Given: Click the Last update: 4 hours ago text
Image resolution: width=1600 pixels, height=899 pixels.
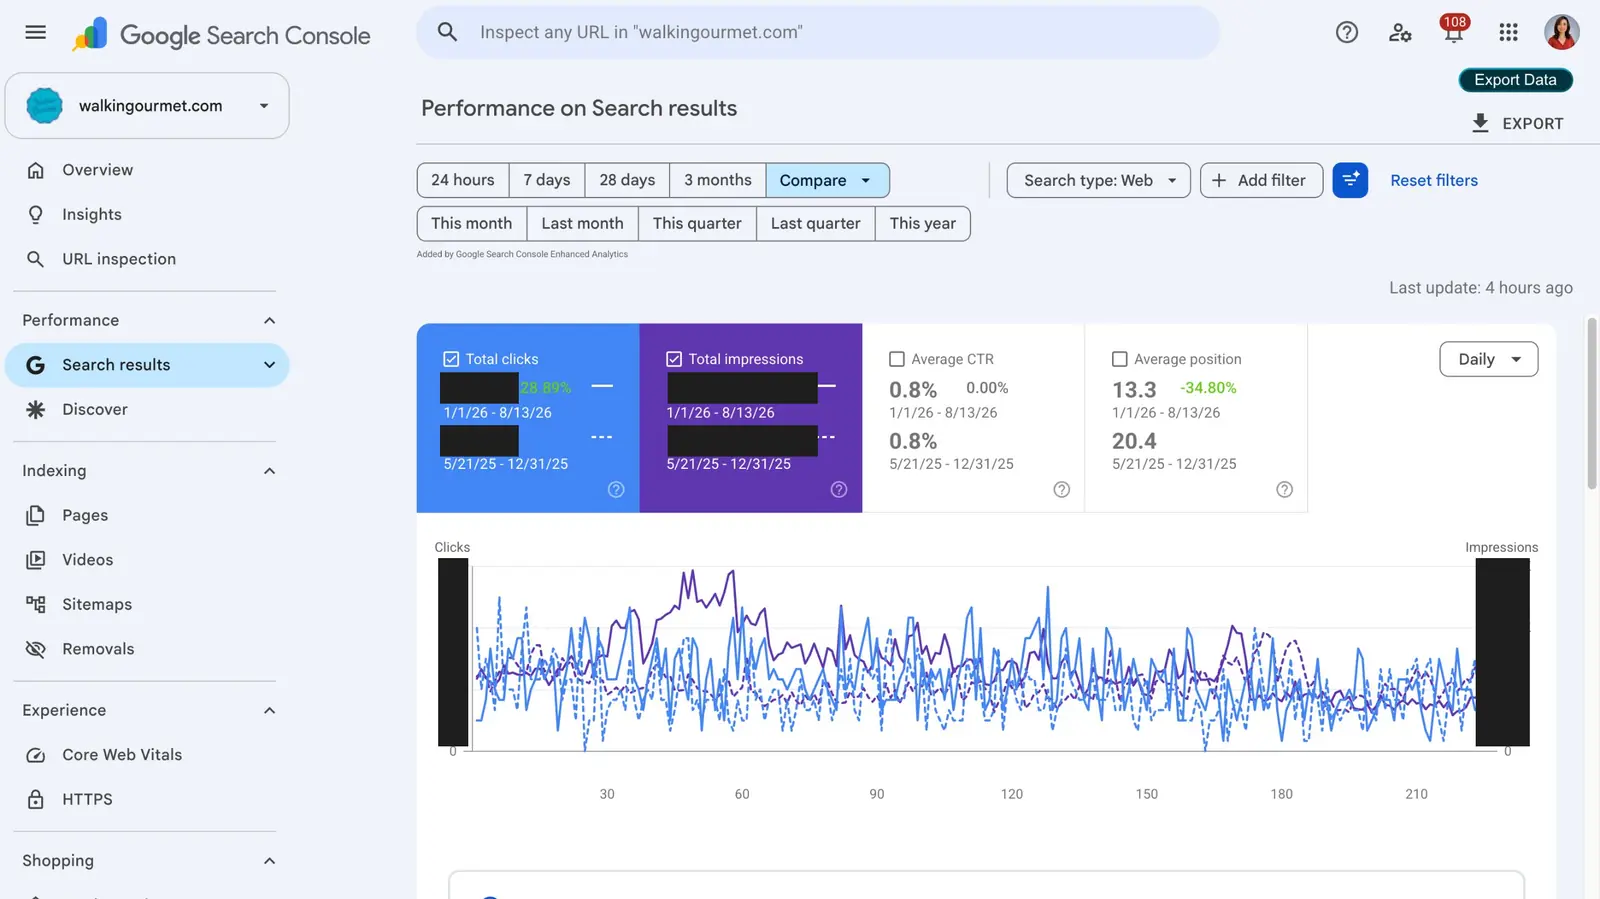Looking at the screenshot, I should [x=1480, y=288].
